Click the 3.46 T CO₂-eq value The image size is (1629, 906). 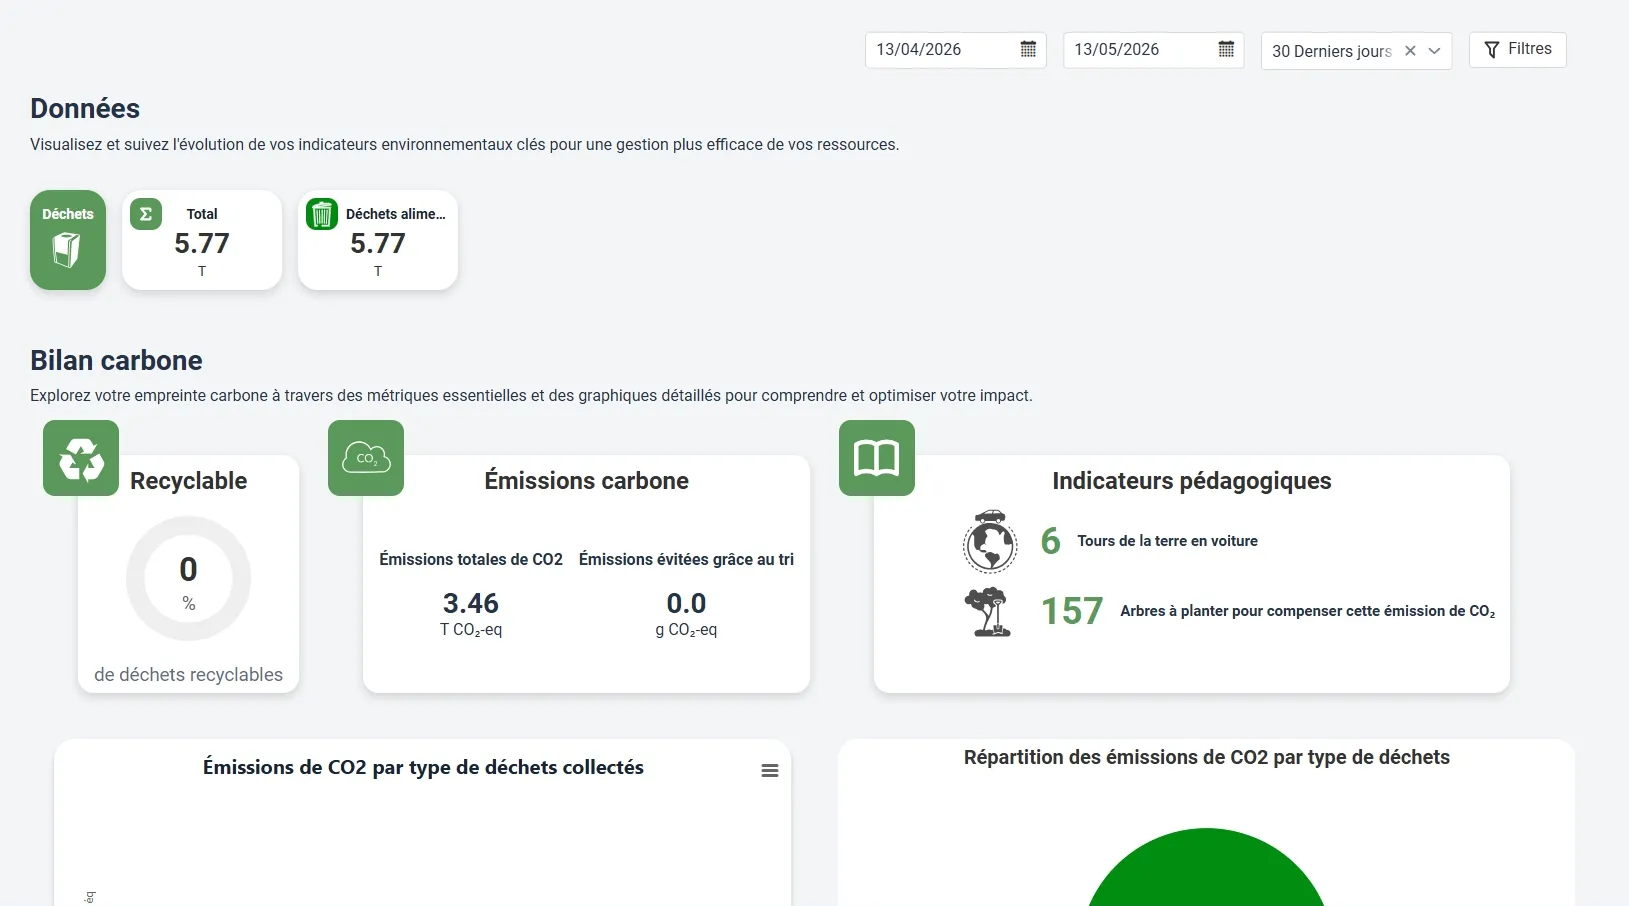pyautogui.click(x=471, y=614)
